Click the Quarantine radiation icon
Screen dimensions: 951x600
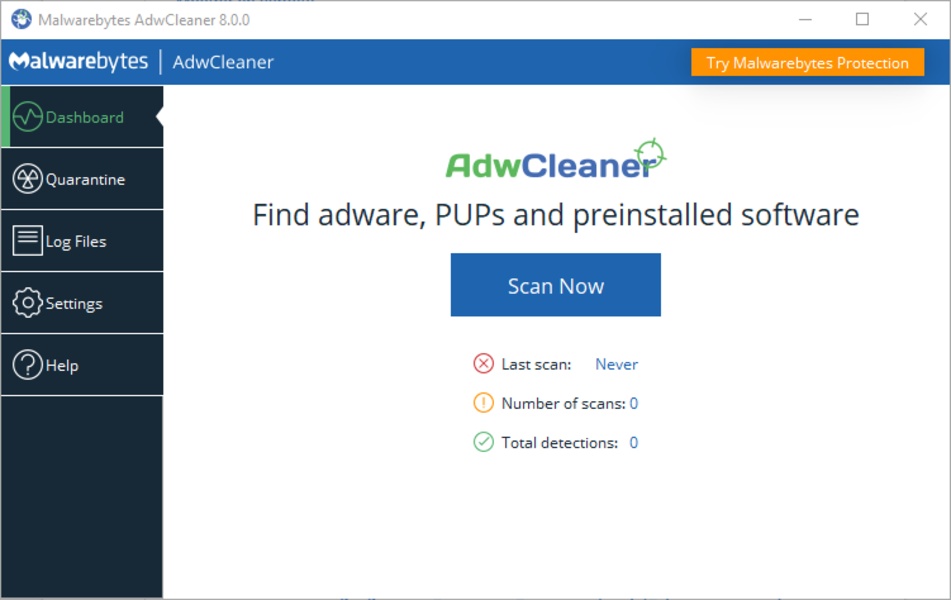(x=27, y=179)
